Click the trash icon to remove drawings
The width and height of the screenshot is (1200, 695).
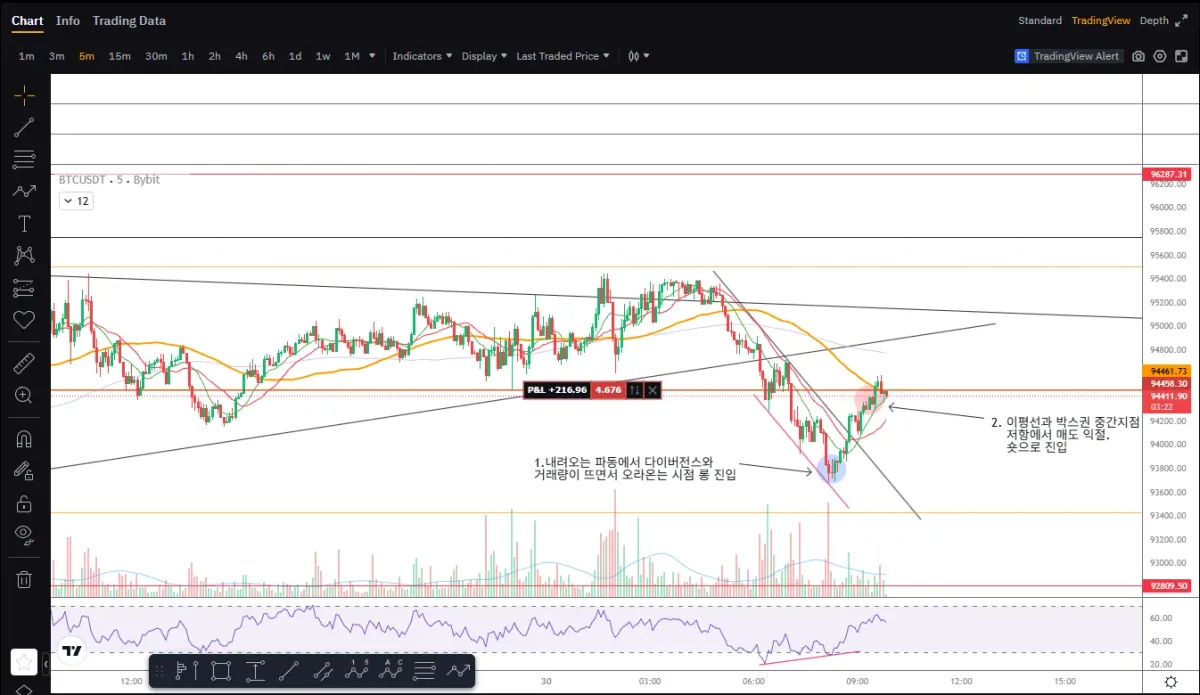tap(24, 578)
